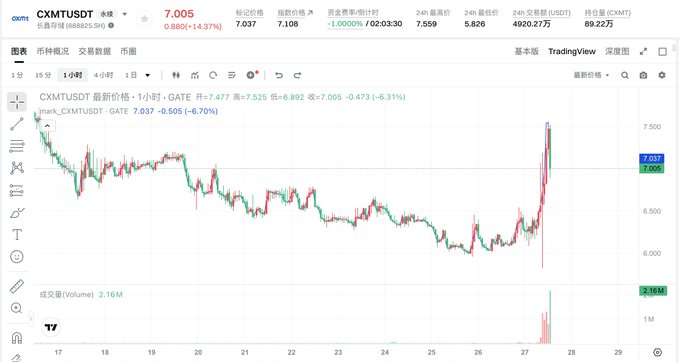Collapse the left drawing toolbar handle
The height and width of the screenshot is (362, 680).
click(x=31, y=319)
